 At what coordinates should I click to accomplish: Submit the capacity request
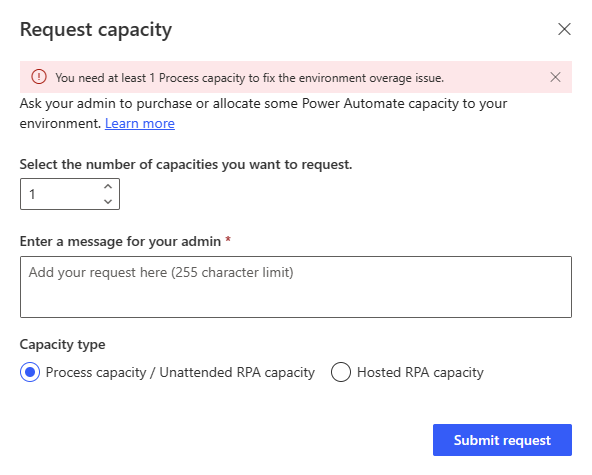(502, 440)
